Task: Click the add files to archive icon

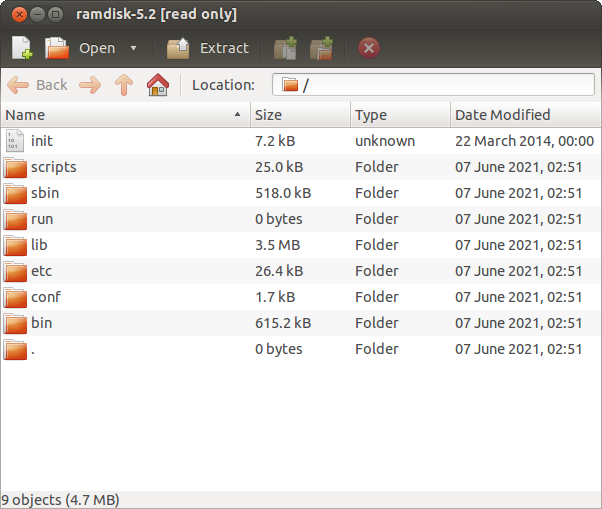Action: 286,48
